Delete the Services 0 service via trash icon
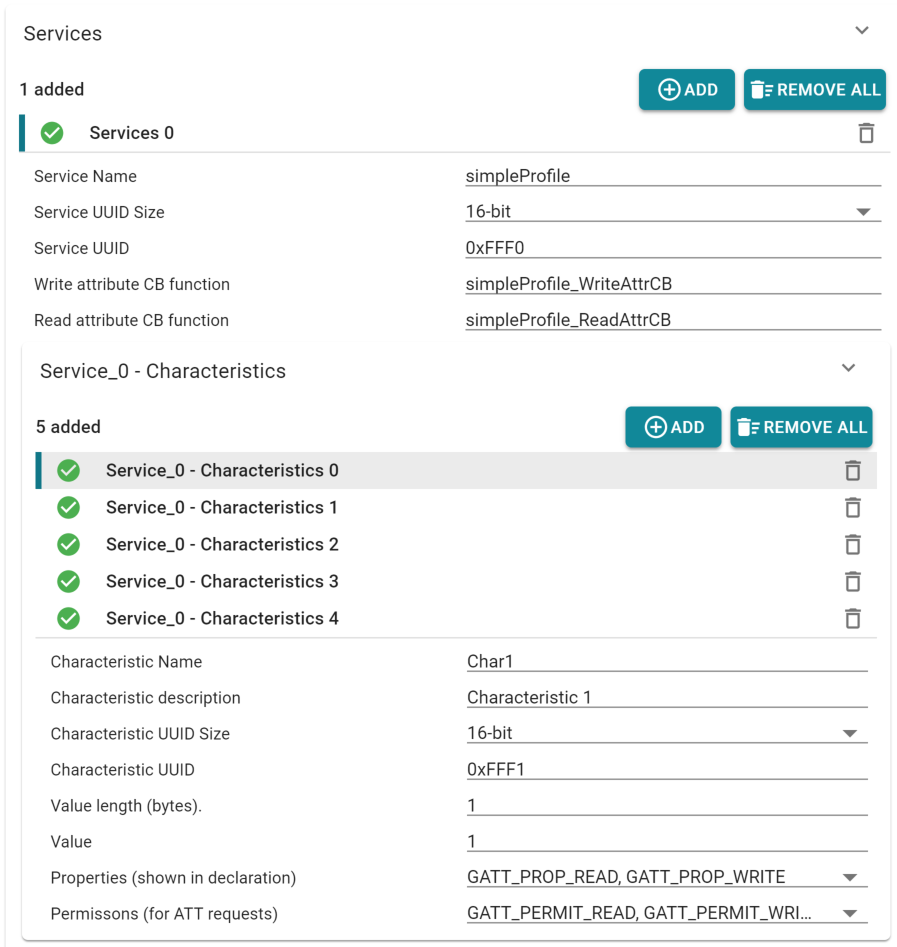 (x=866, y=132)
